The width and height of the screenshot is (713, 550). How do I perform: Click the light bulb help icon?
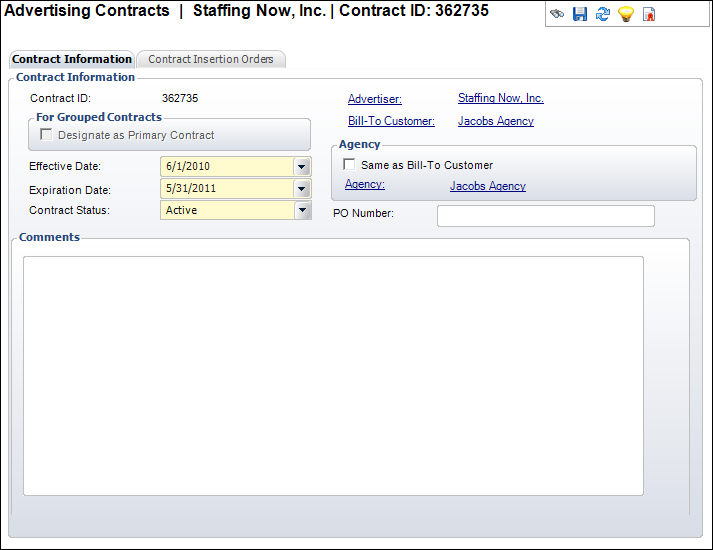point(626,15)
